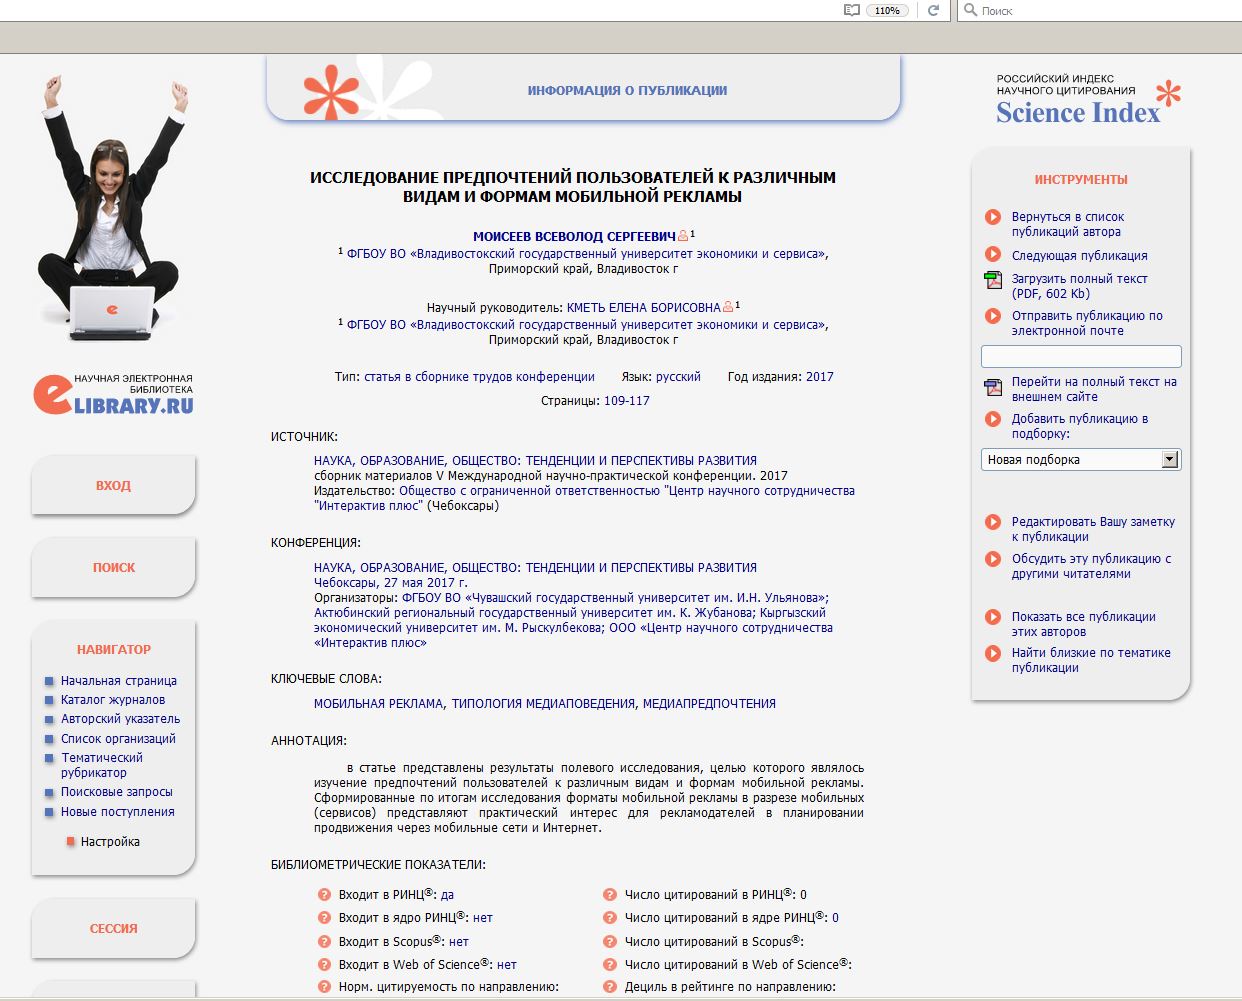Click 'да' value for Входит в РИНЦ
This screenshot has height=1001, width=1242.
[x=447, y=895]
